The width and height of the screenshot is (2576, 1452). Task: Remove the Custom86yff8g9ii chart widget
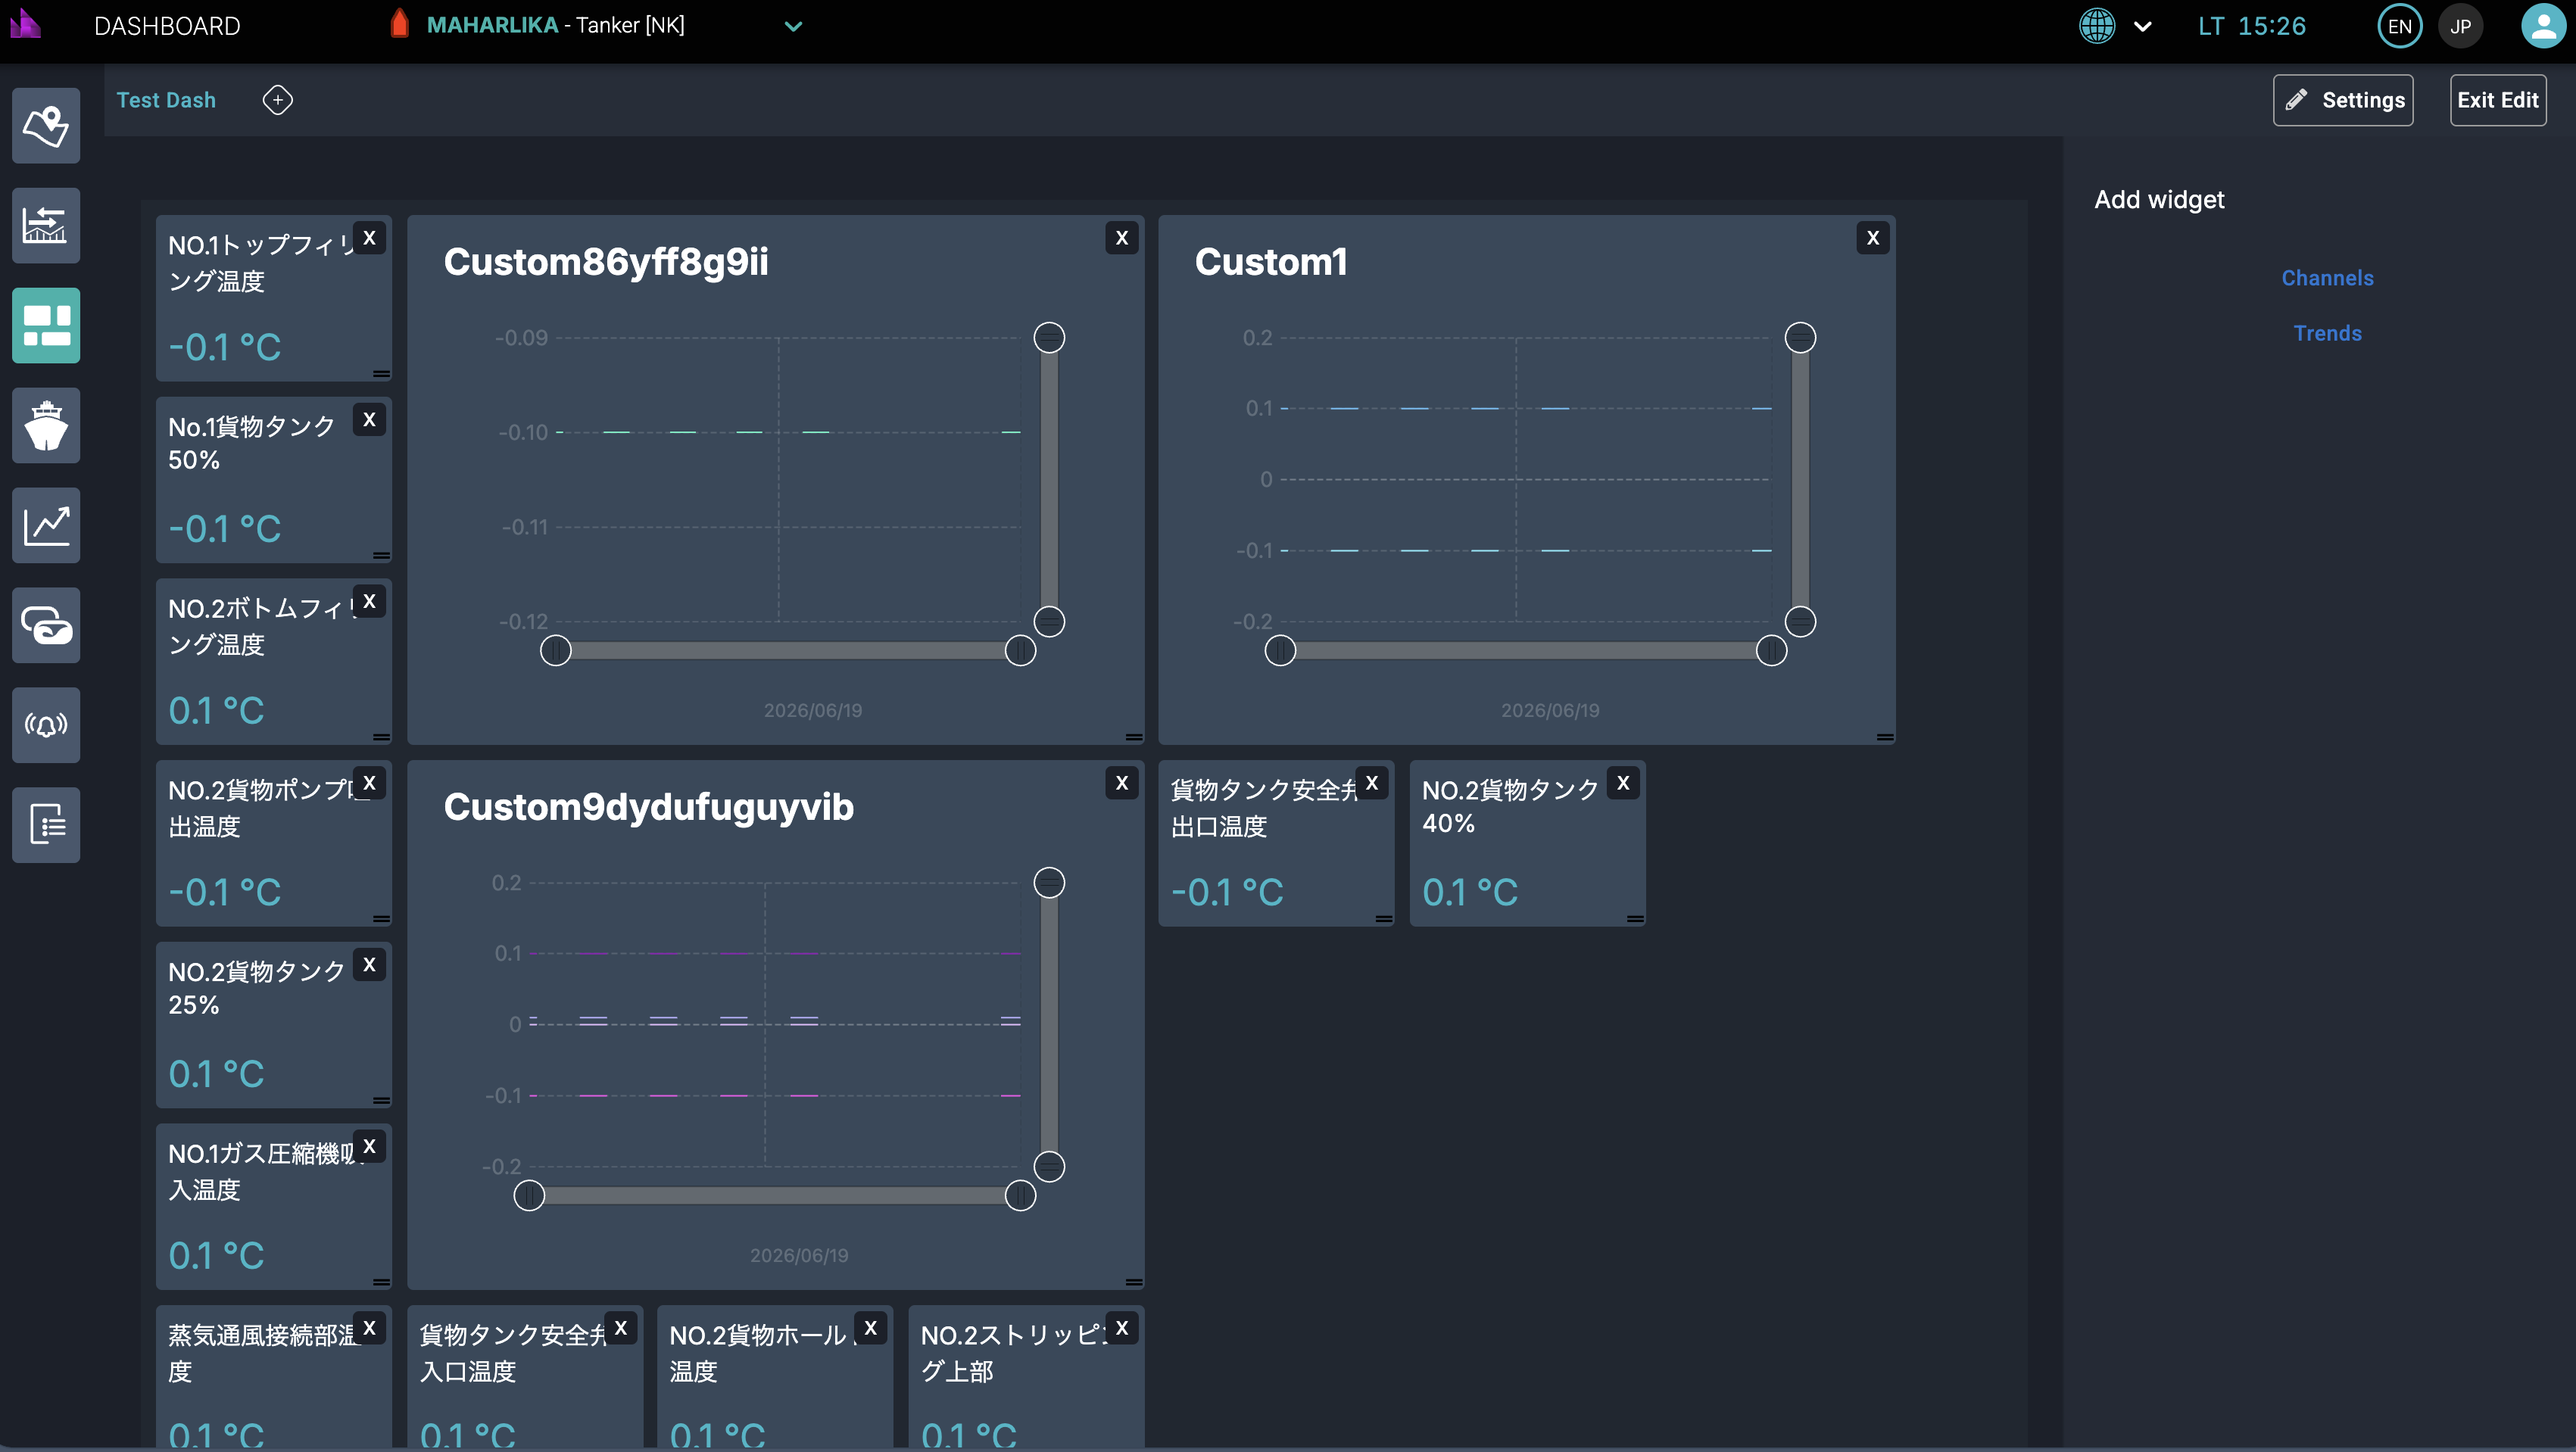[x=1121, y=238]
